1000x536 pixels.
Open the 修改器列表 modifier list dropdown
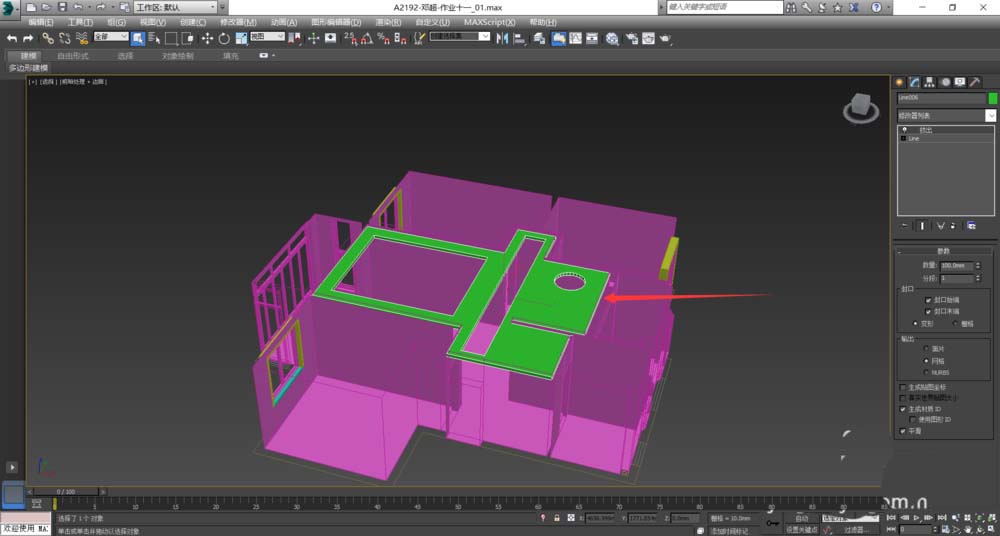tap(946, 115)
